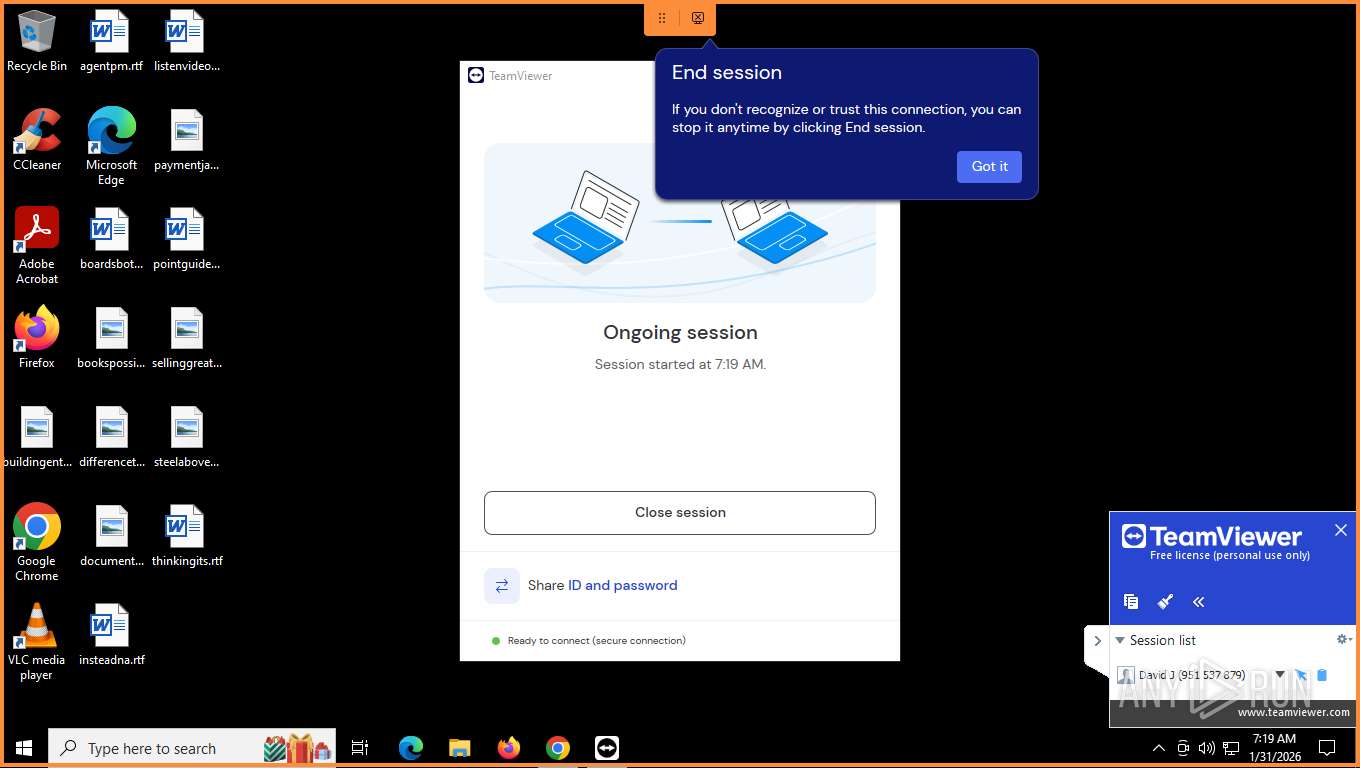Screen dimensions: 1360x768
Task: Click the gift boxes search highlight icon
Action: click(298, 748)
